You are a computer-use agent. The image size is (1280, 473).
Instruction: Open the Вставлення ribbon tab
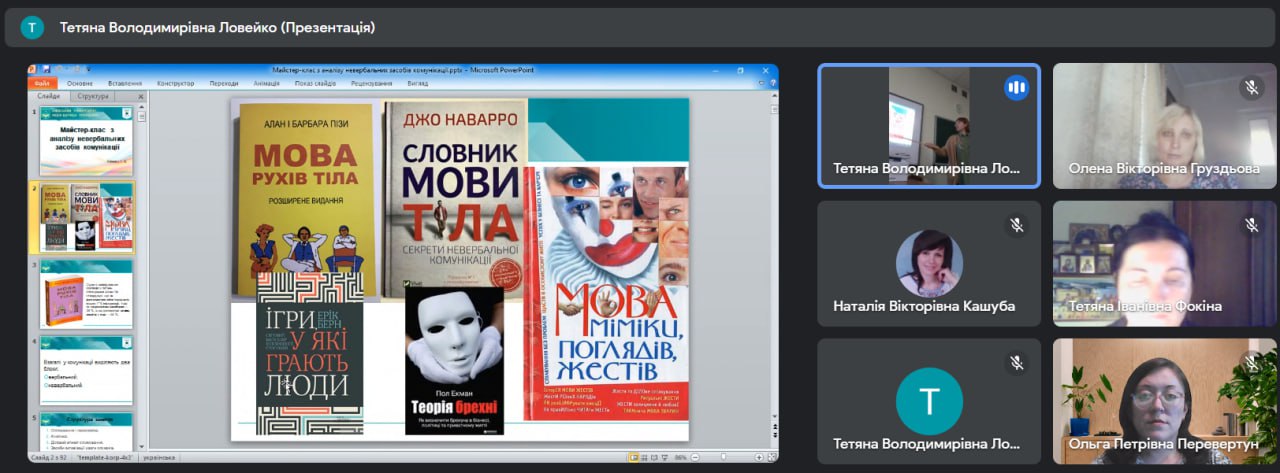coord(125,83)
